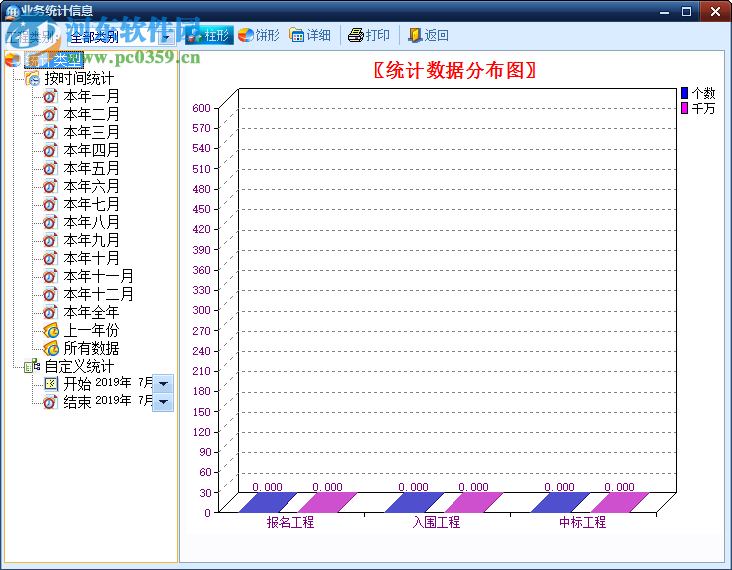The image size is (732, 570).
Task: Click the 返回 return button
Action: [x=428, y=35]
